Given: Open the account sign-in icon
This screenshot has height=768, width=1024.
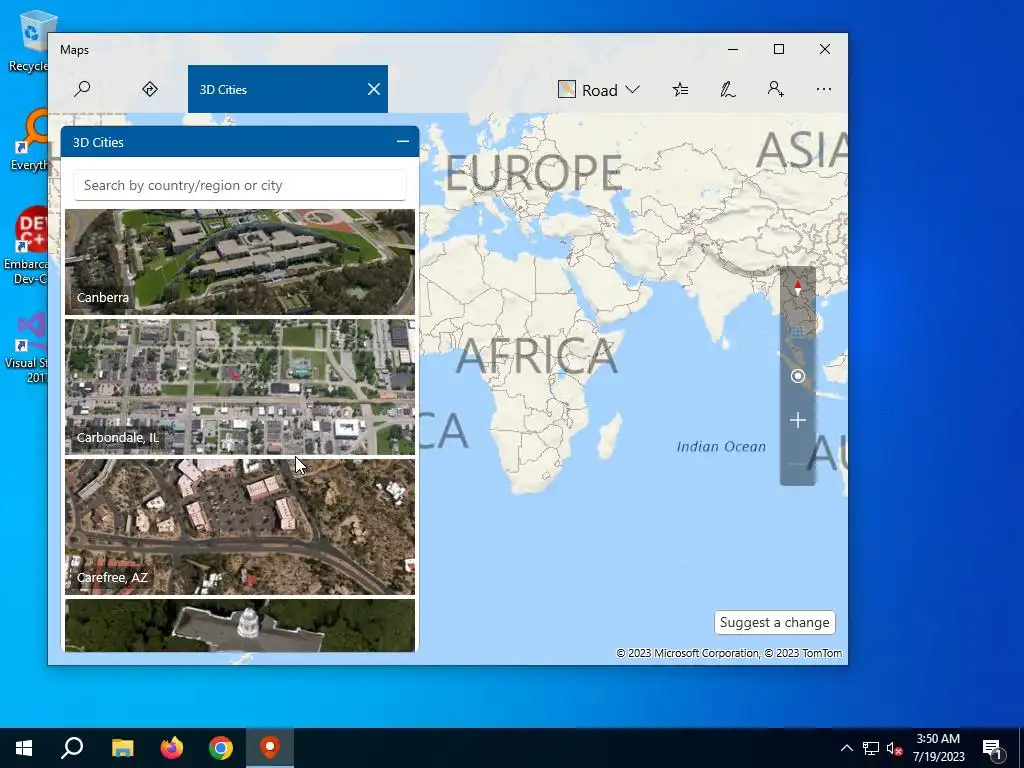Looking at the screenshot, I should click(x=775, y=89).
